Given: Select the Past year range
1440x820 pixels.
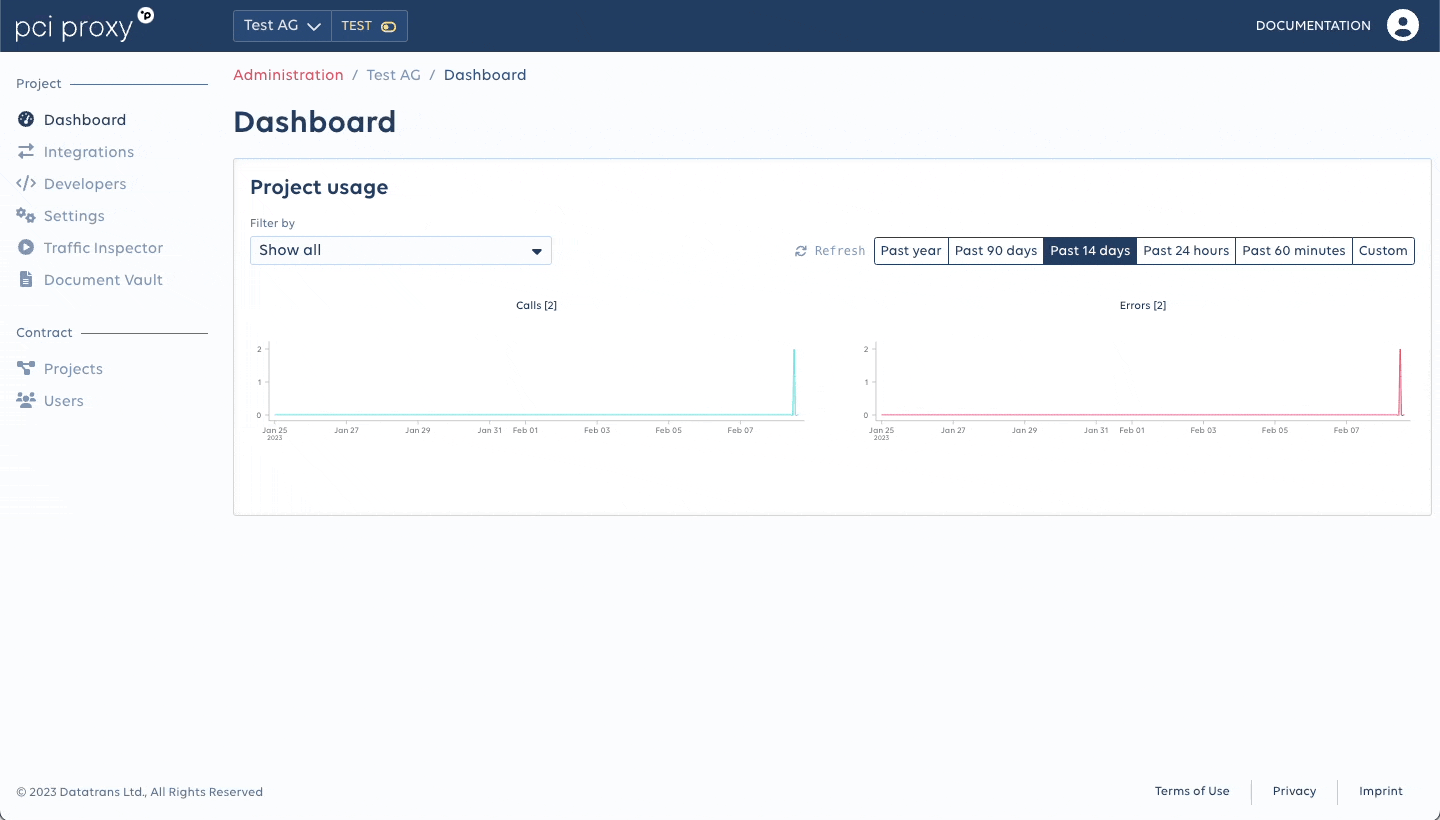Looking at the screenshot, I should coord(911,251).
